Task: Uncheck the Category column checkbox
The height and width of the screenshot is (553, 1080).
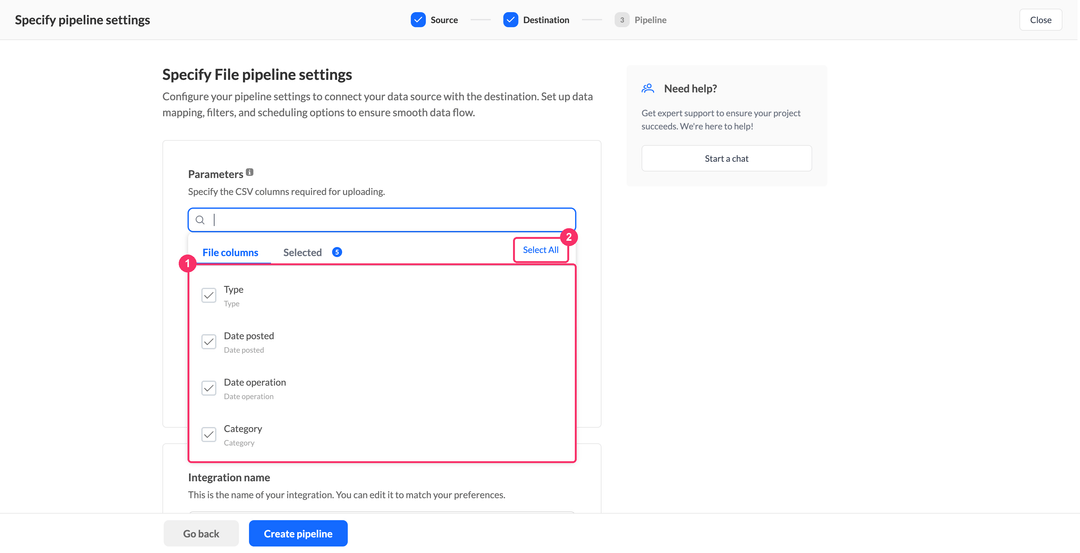Action: [209, 435]
